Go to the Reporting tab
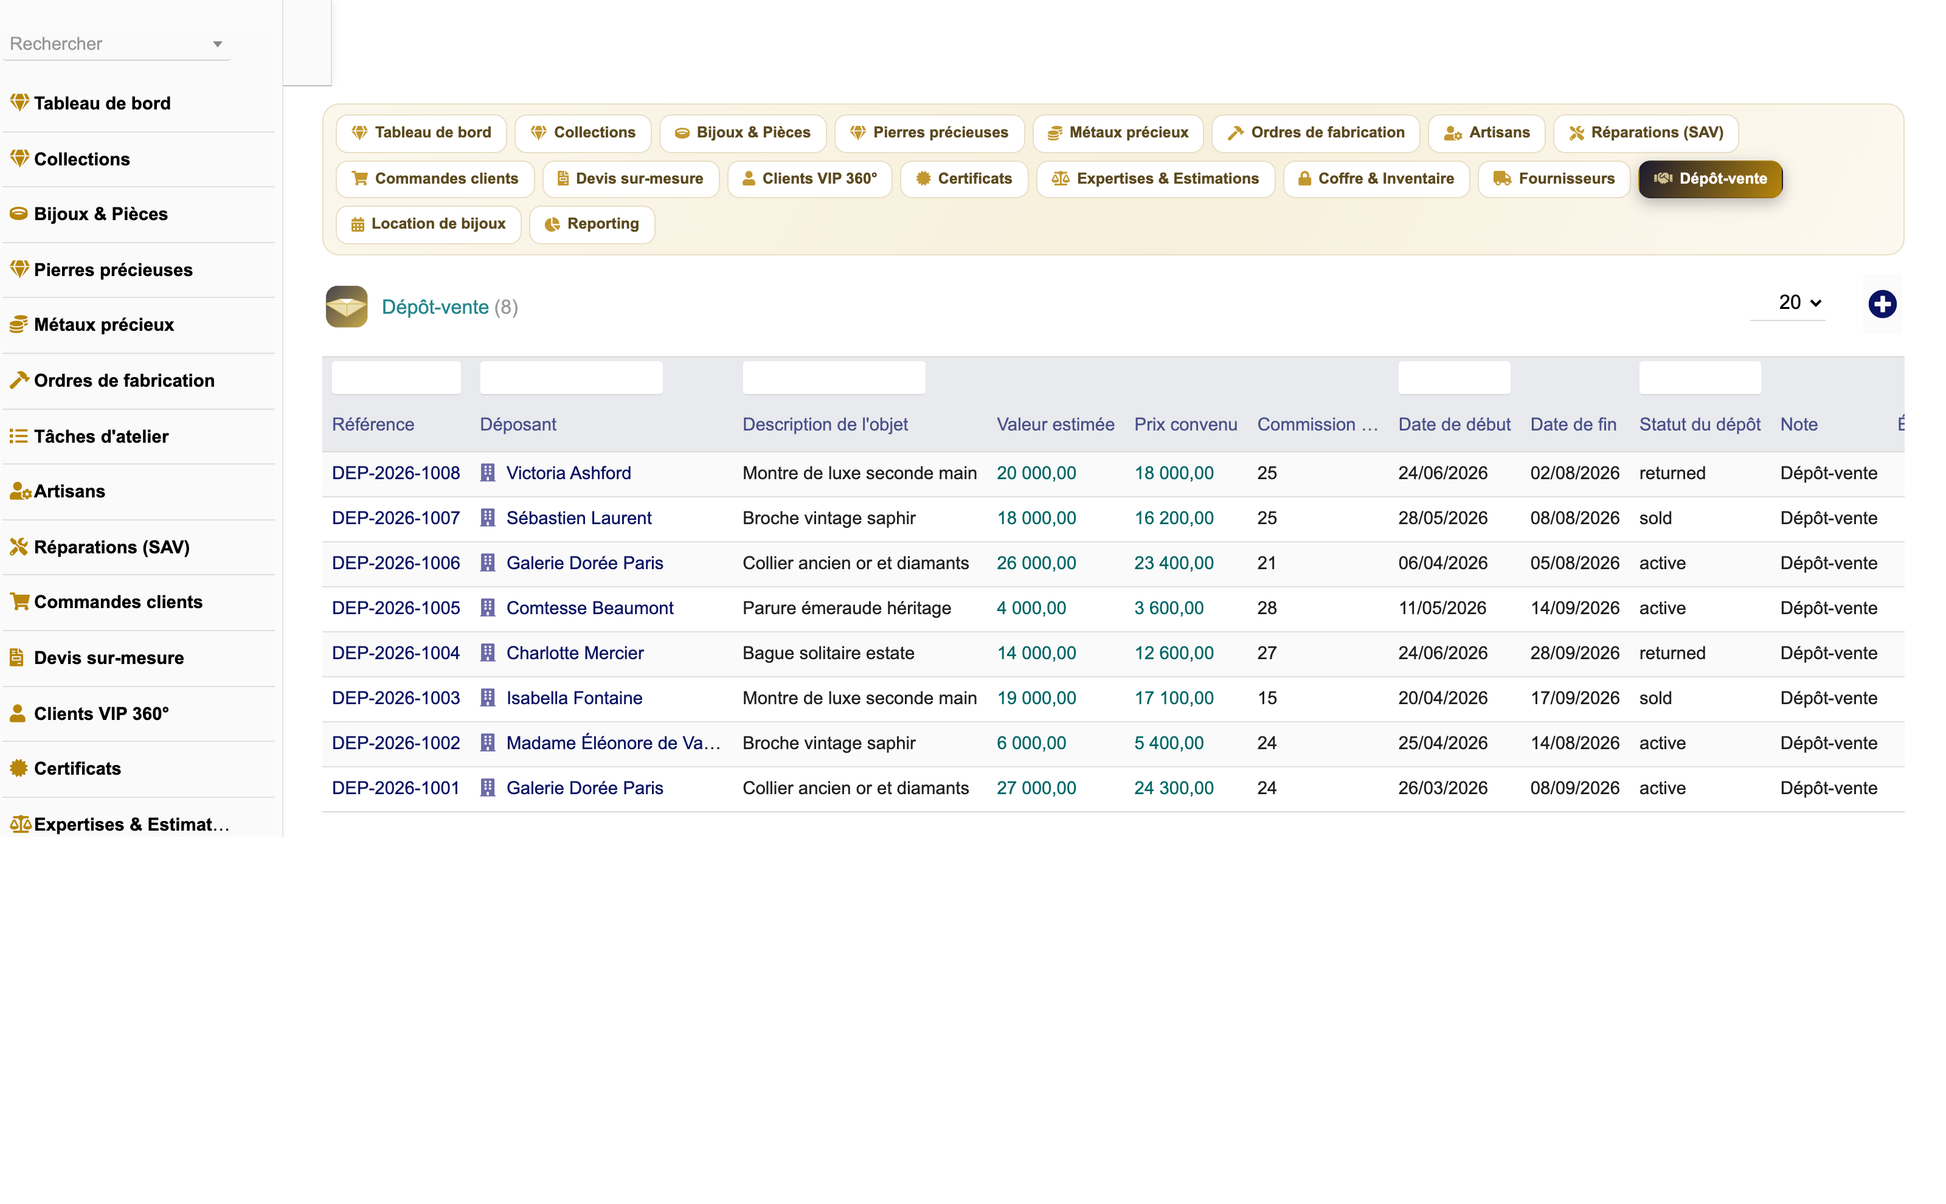1946x1204 pixels. click(x=592, y=224)
